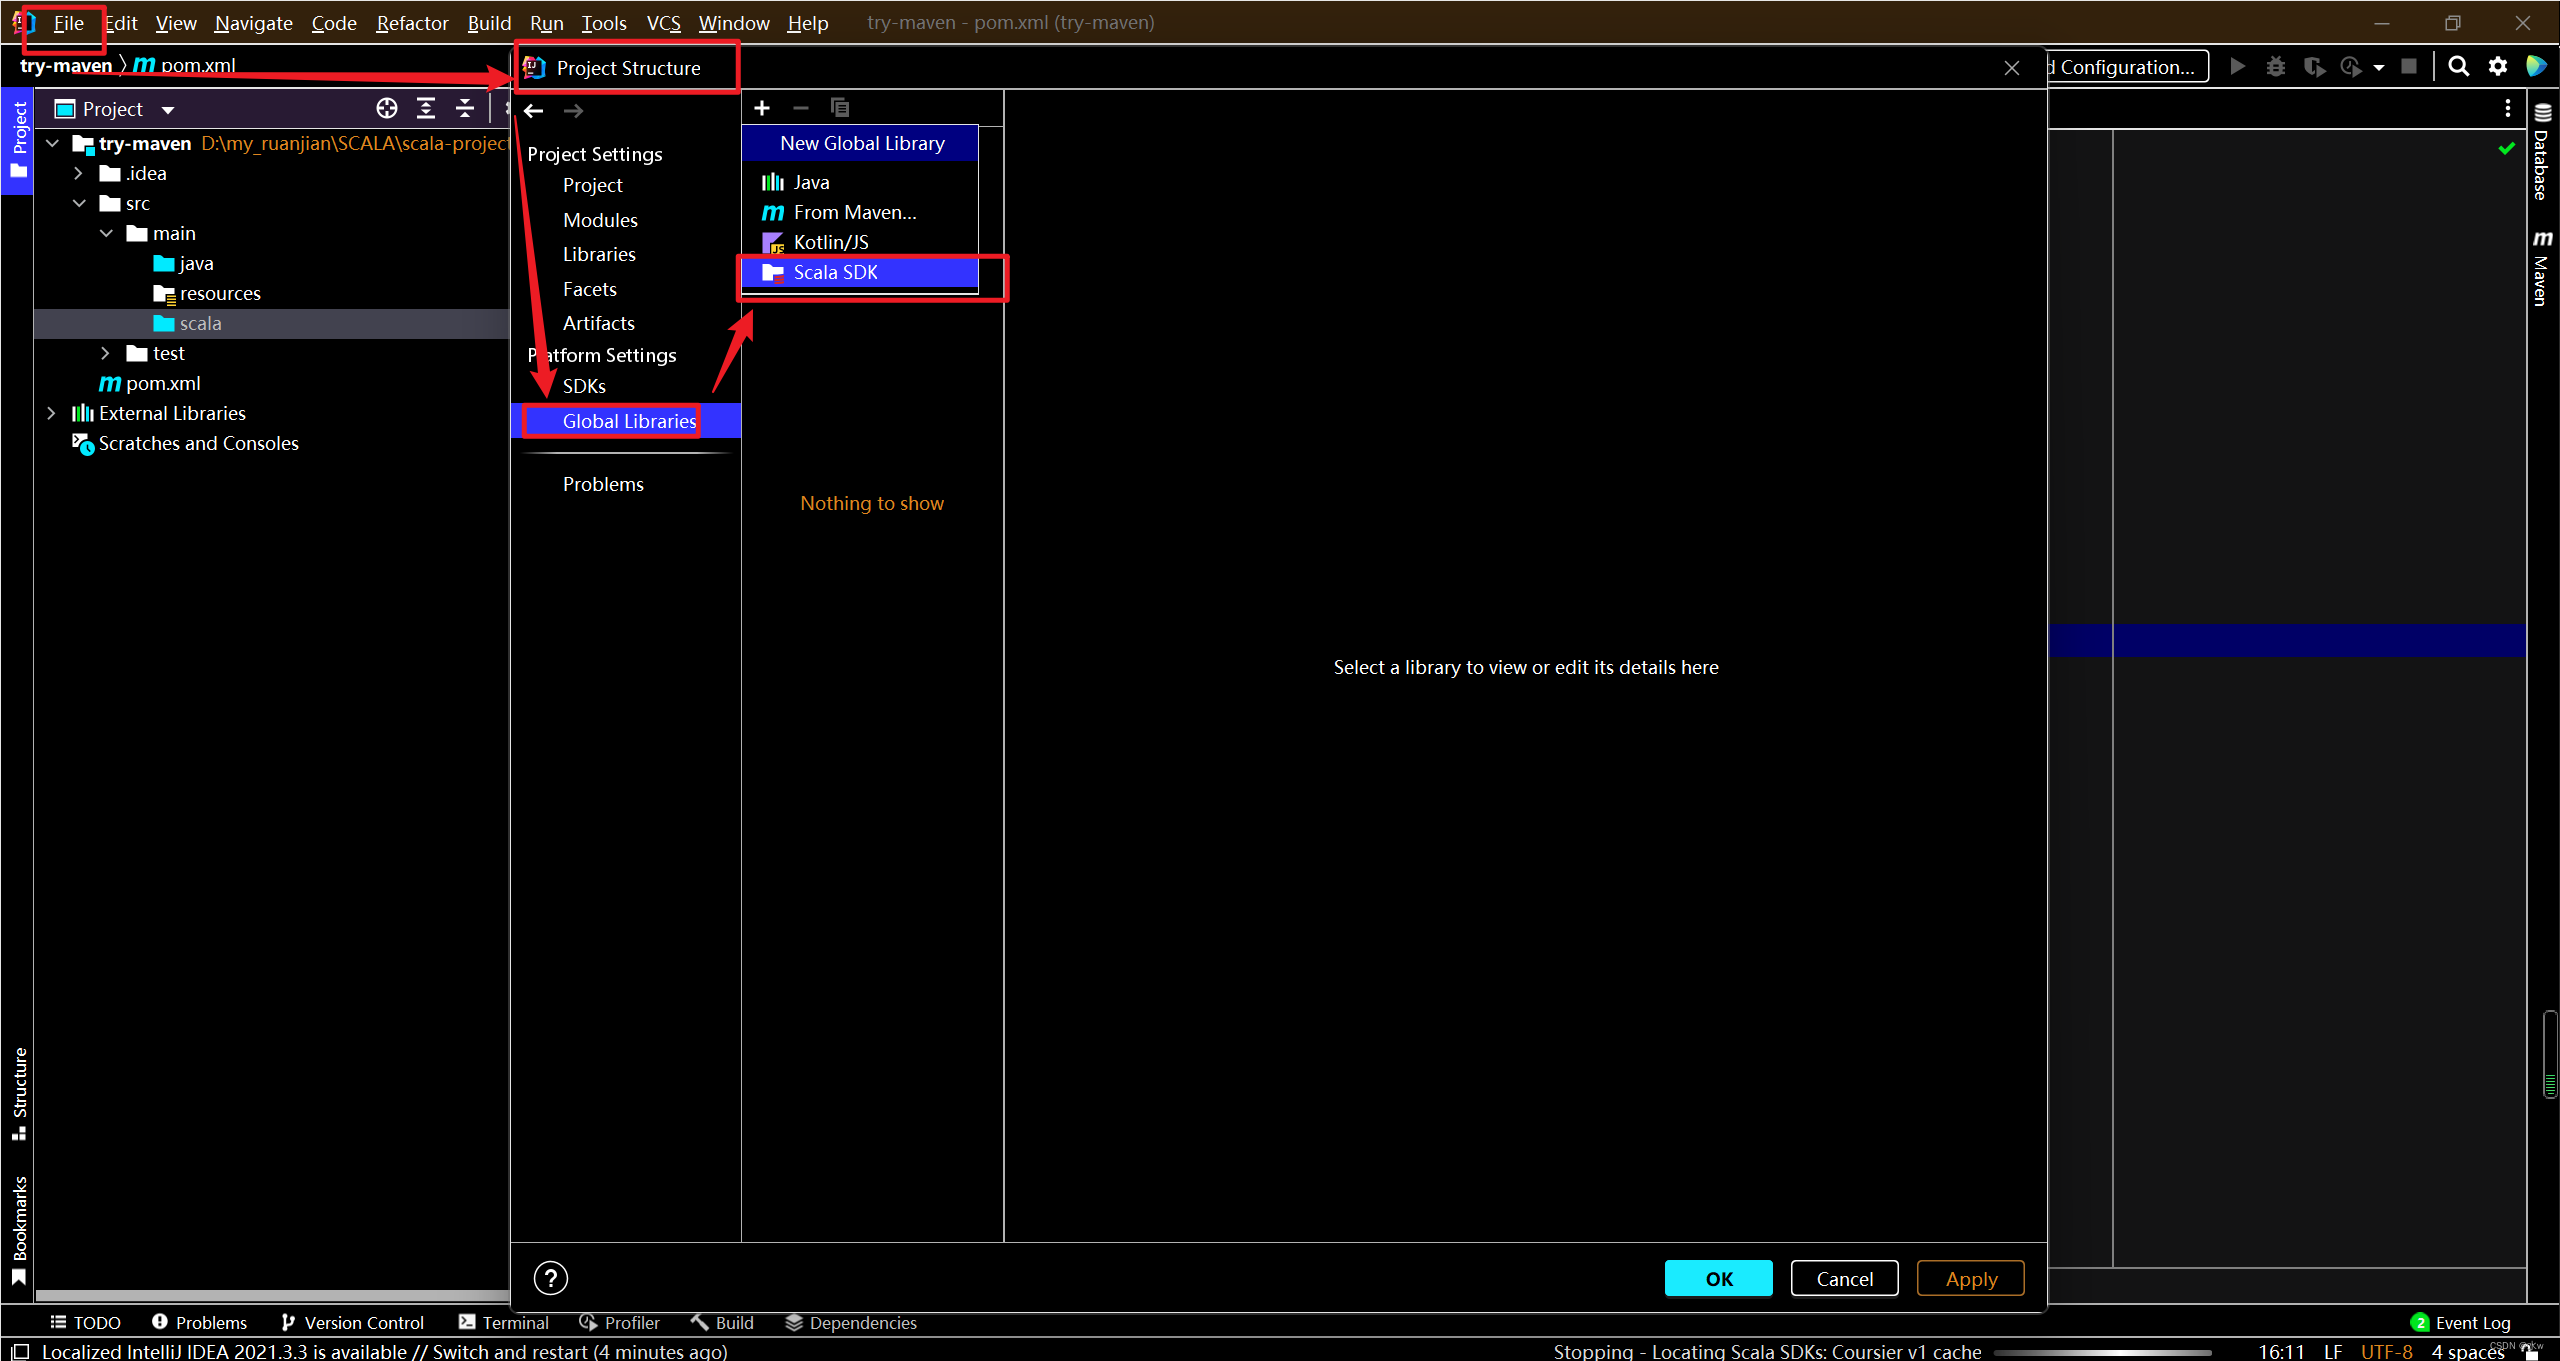Click the back navigation arrow in dialog
The width and height of the screenshot is (2560, 1361).
click(534, 111)
